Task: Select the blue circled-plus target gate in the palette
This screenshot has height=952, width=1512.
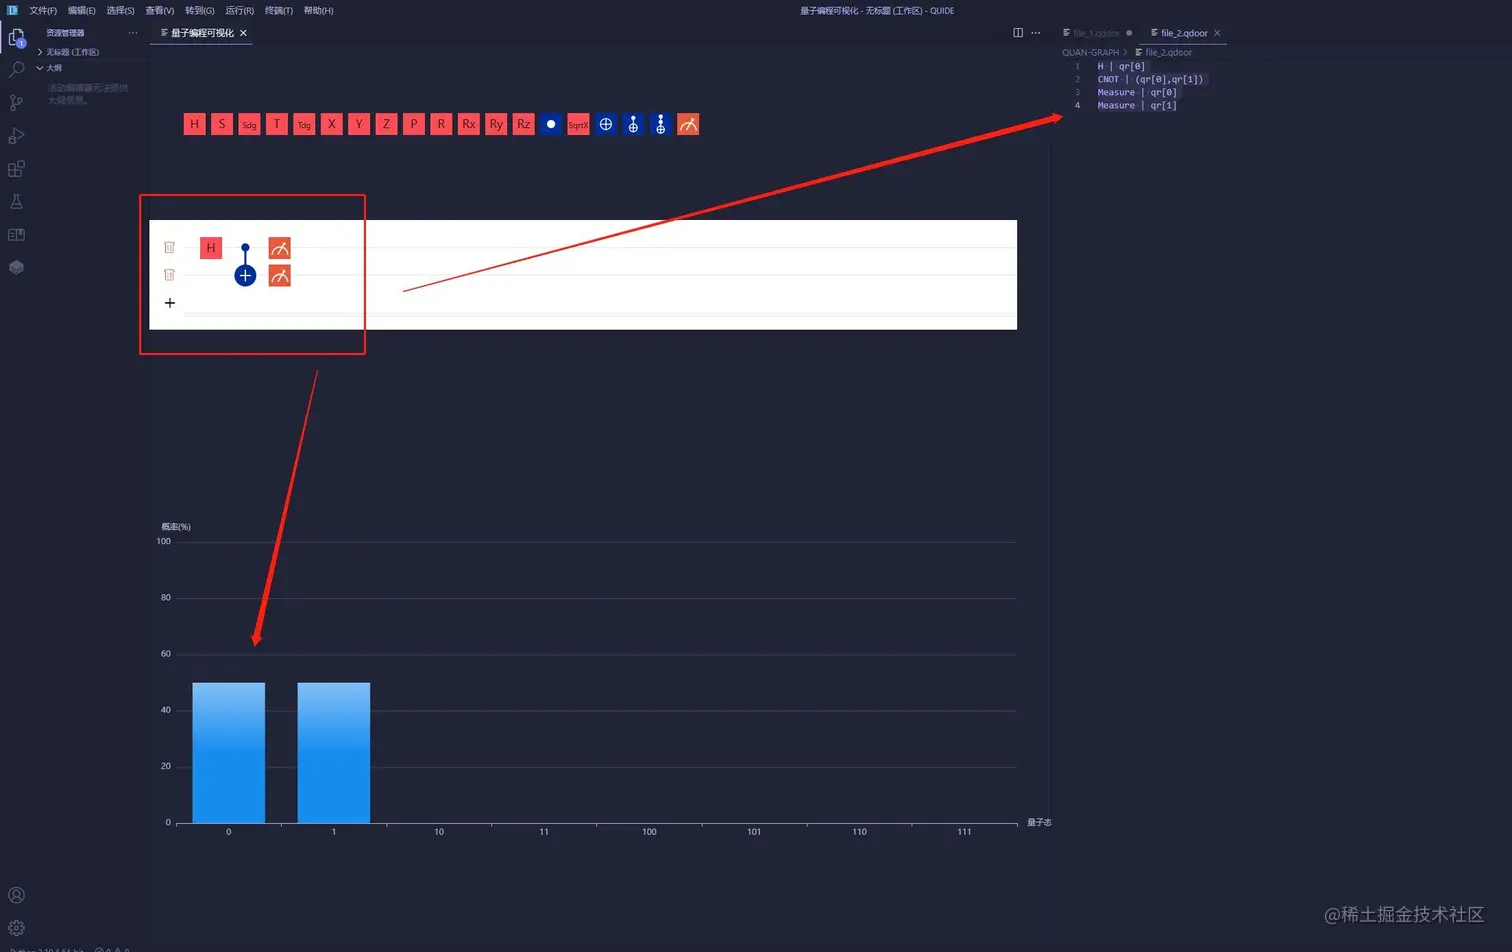Action: click(x=605, y=124)
